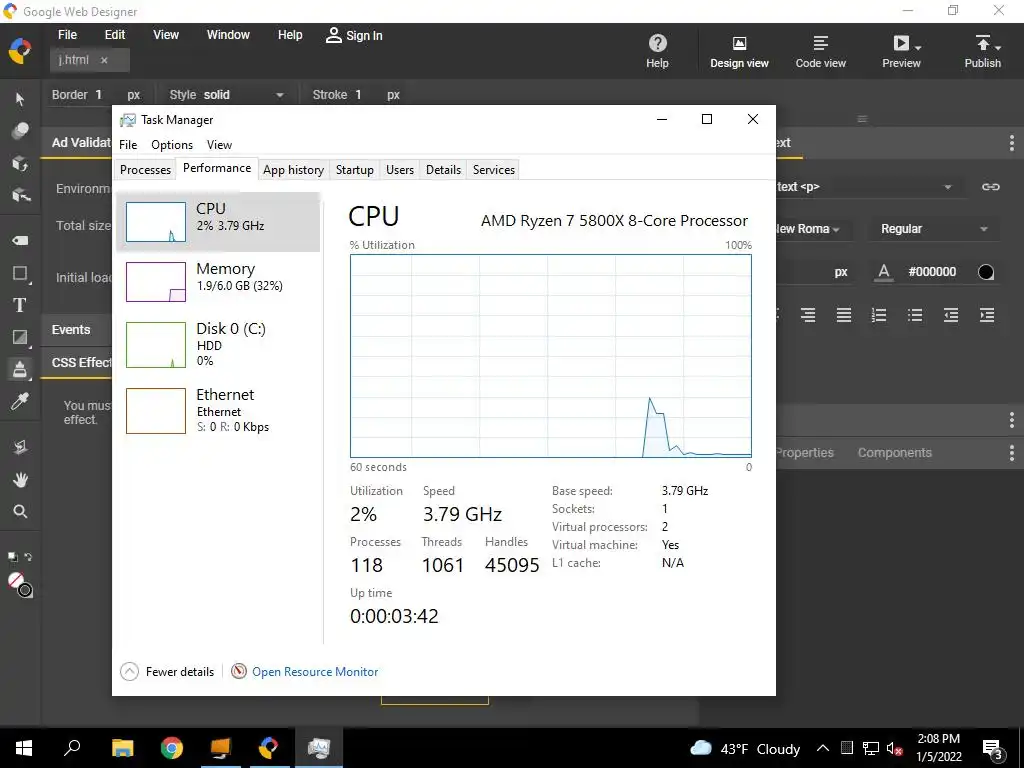Switch to the Services tab
The width and height of the screenshot is (1024, 768).
[x=494, y=170]
